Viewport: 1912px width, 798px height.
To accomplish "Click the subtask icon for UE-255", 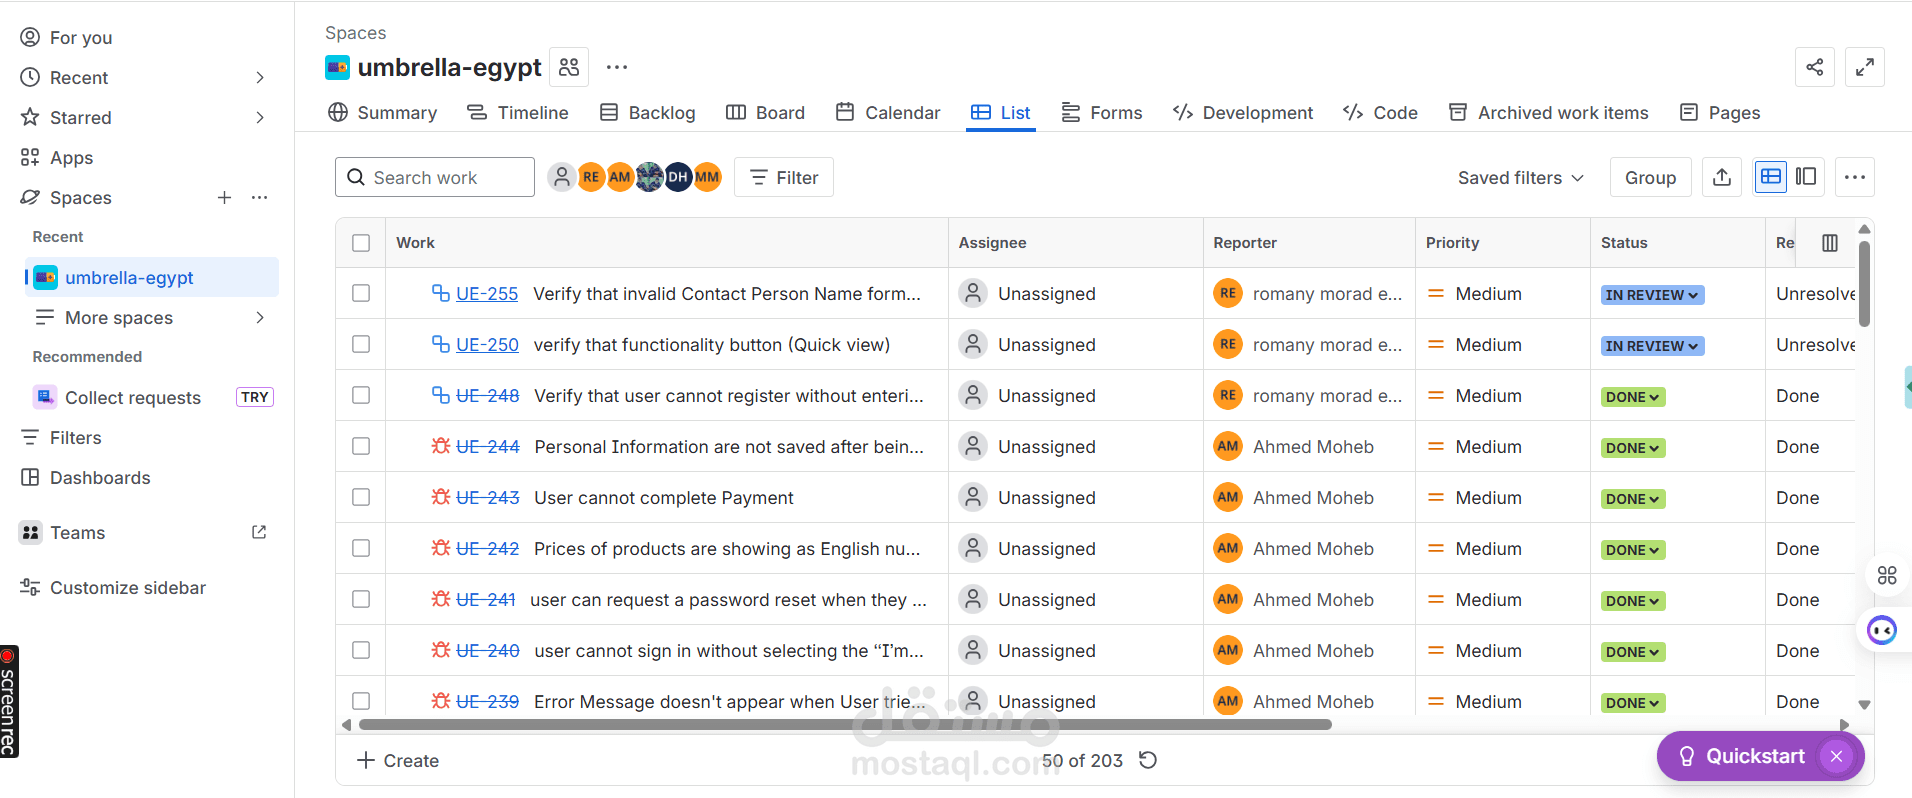I will coord(441,293).
